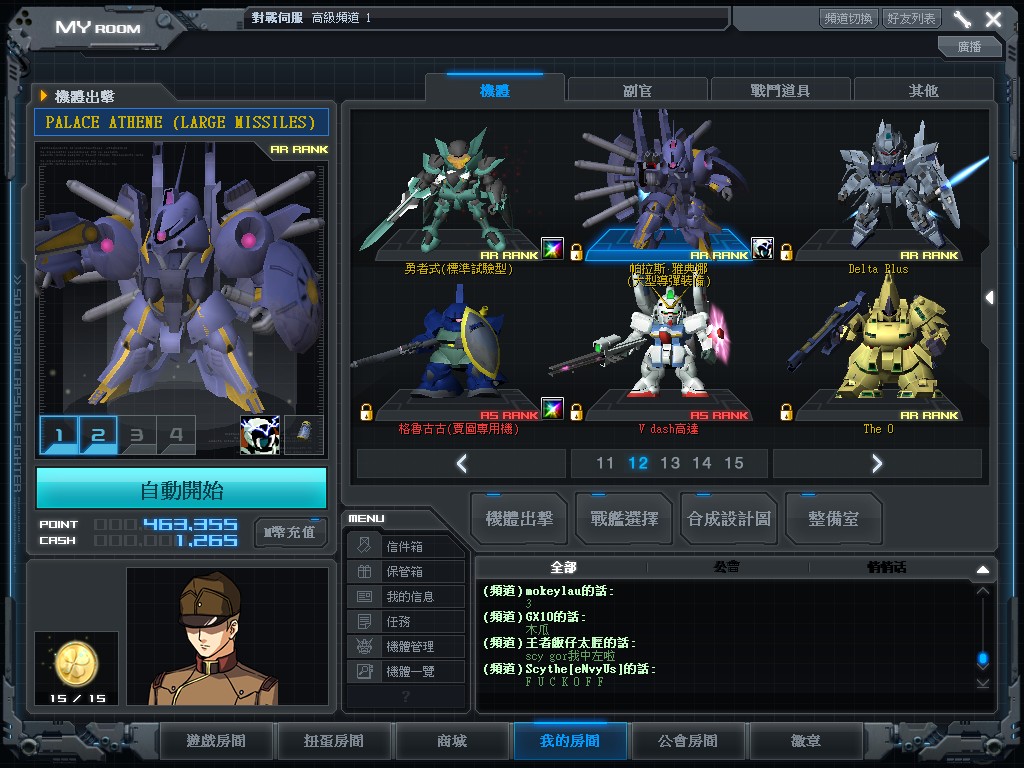Switch to the 戰鬥道具 tab
This screenshot has width=1024, height=768.
pyautogui.click(x=780, y=90)
